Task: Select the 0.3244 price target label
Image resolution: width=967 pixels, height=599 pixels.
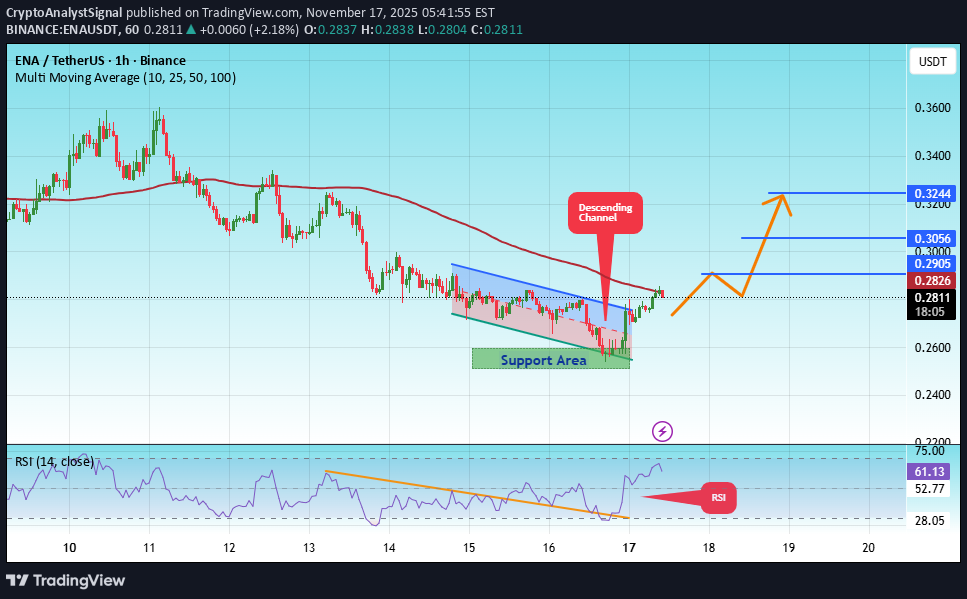Action: click(x=932, y=192)
